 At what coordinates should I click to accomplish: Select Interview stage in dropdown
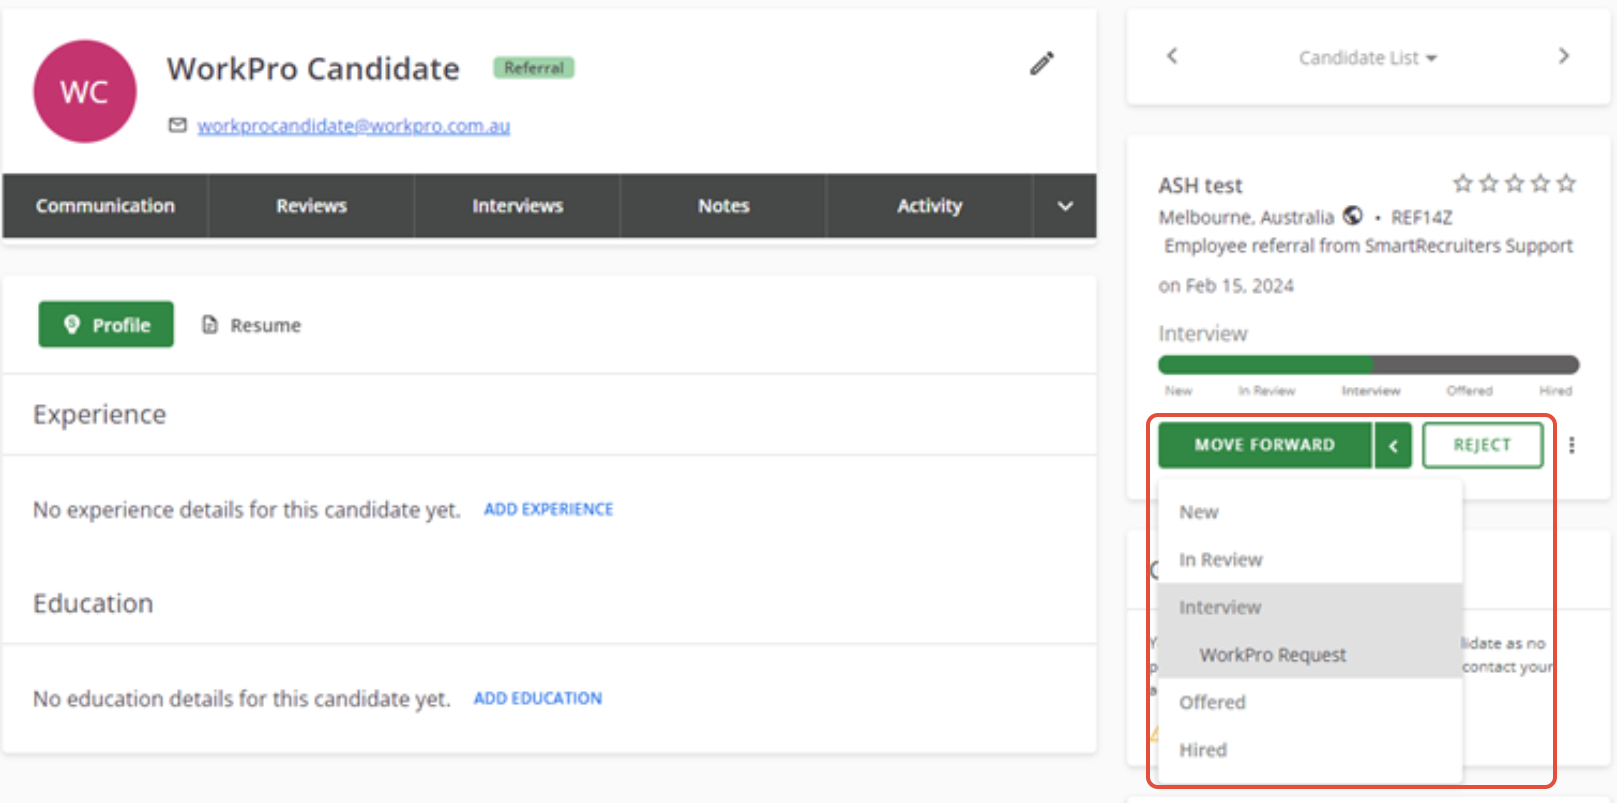pos(1309,607)
